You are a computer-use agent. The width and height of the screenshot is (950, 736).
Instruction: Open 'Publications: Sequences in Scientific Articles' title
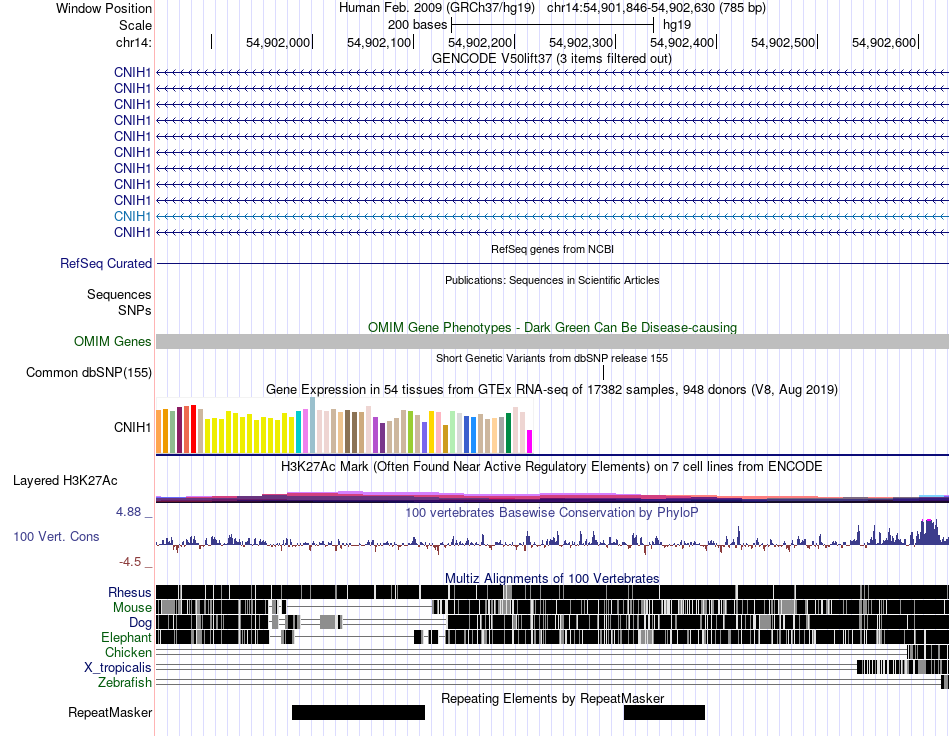(x=552, y=280)
